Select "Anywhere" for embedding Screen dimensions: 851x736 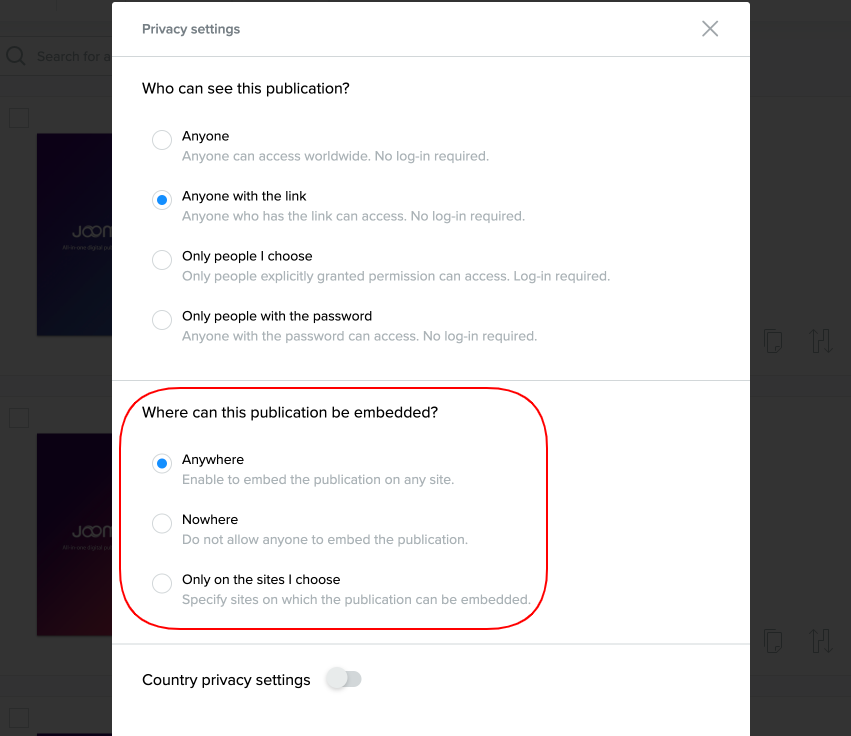click(162, 463)
